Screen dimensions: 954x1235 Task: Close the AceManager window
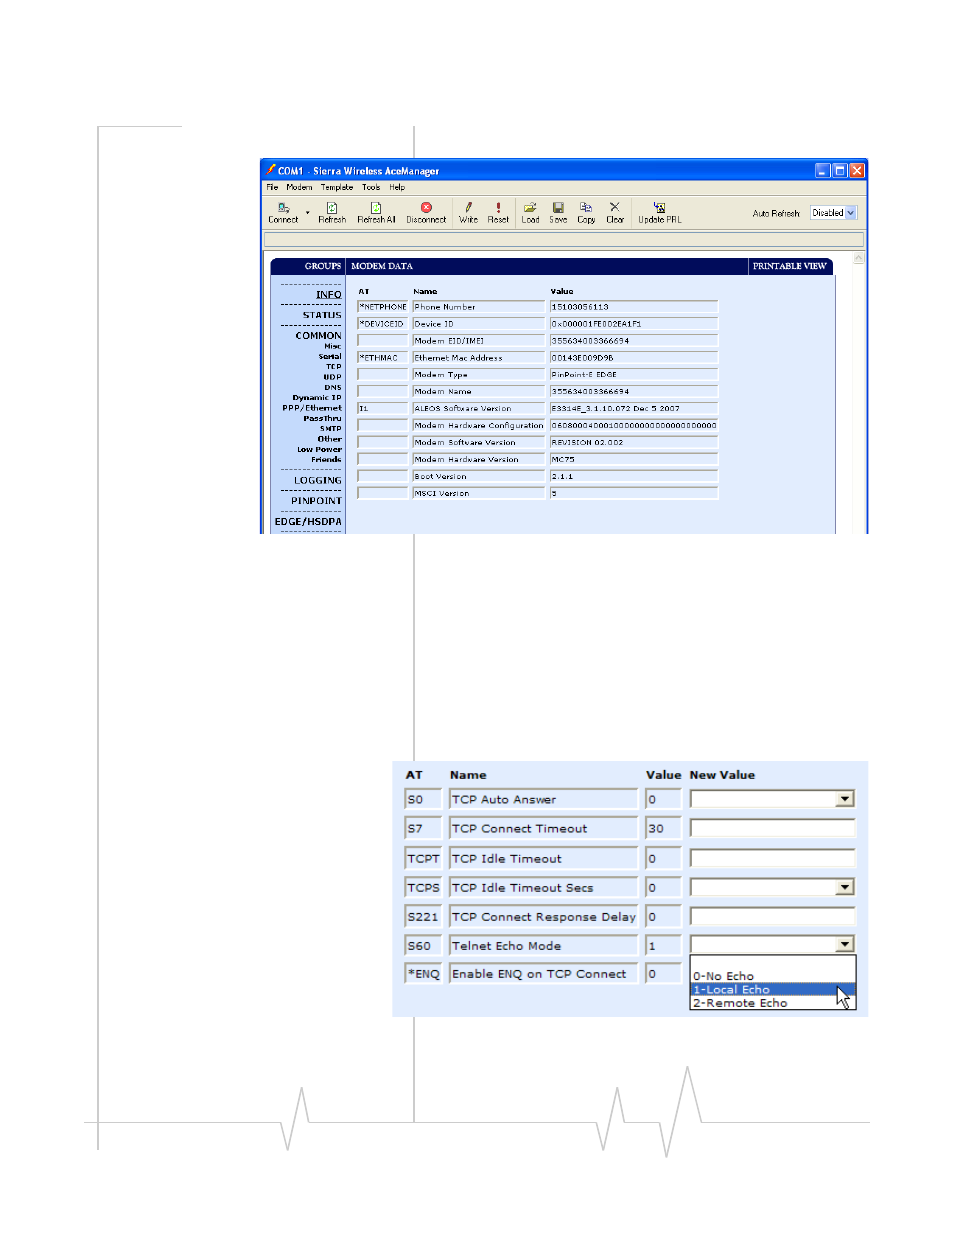coord(857,171)
